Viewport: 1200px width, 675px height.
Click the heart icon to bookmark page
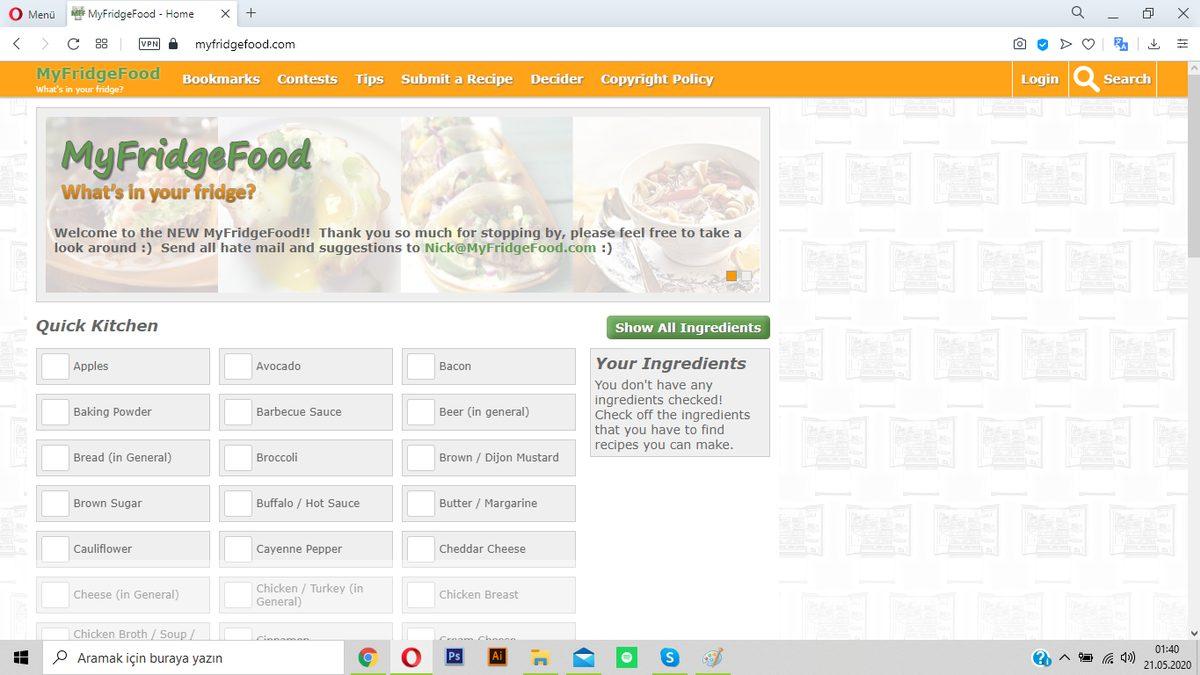point(1089,44)
